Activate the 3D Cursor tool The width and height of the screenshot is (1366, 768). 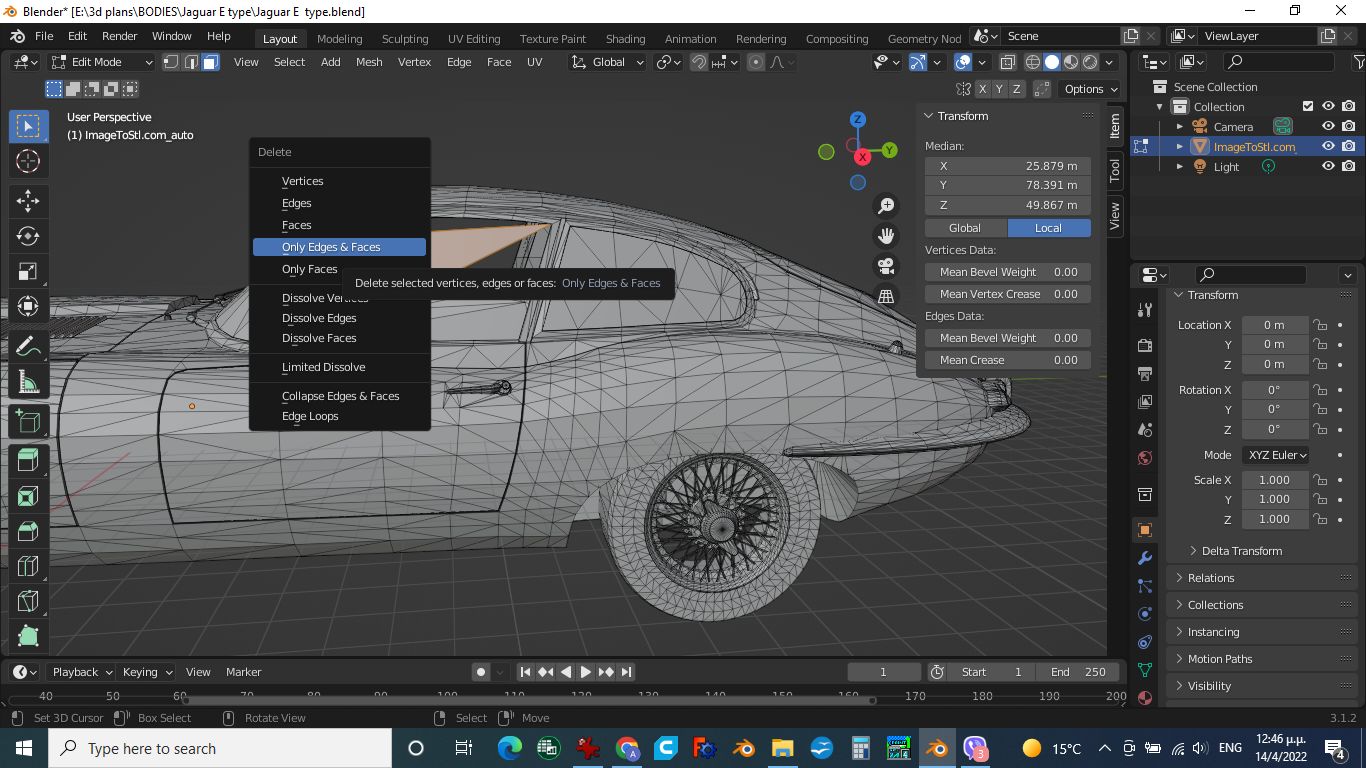(x=28, y=161)
